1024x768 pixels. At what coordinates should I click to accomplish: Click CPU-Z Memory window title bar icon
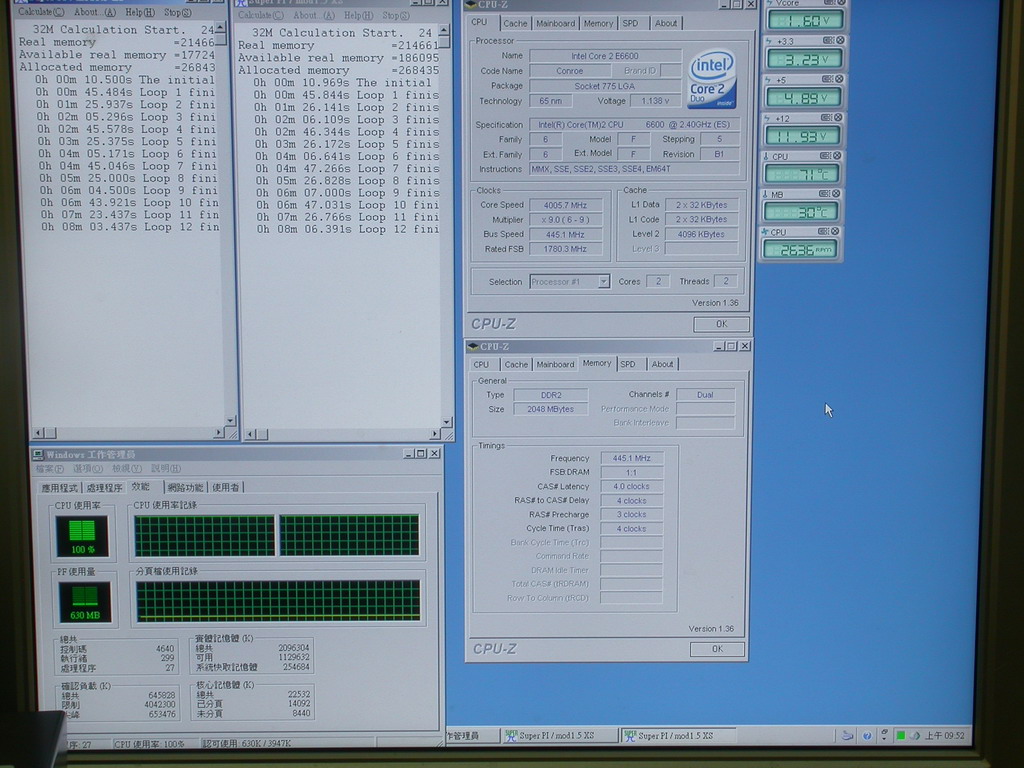(x=473, y=346)
